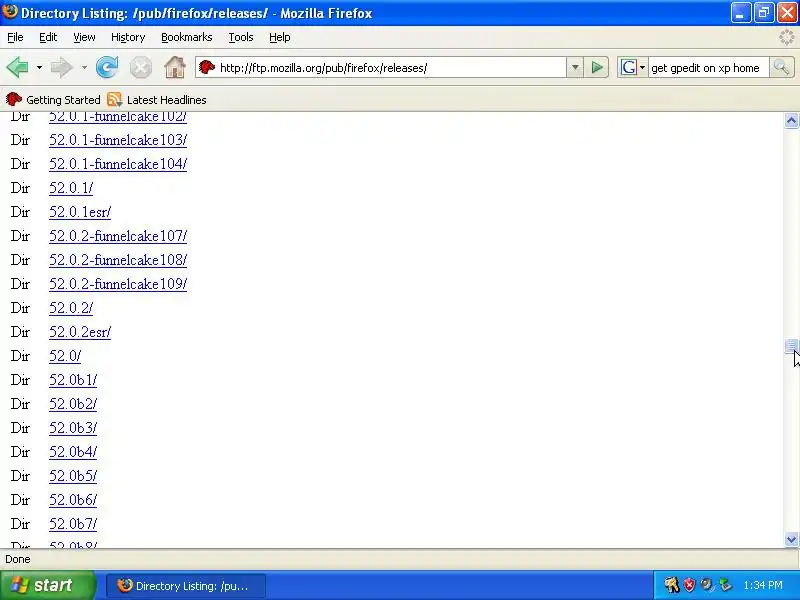Open the 52.0b1/ directory link
This screenshot has width=800, height=600.
[73, 380]
